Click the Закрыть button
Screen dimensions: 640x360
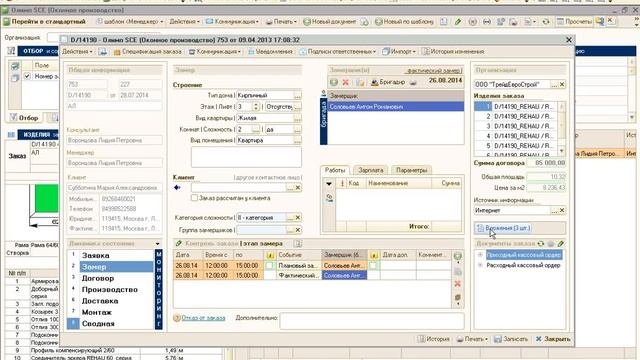pos(553,339)
